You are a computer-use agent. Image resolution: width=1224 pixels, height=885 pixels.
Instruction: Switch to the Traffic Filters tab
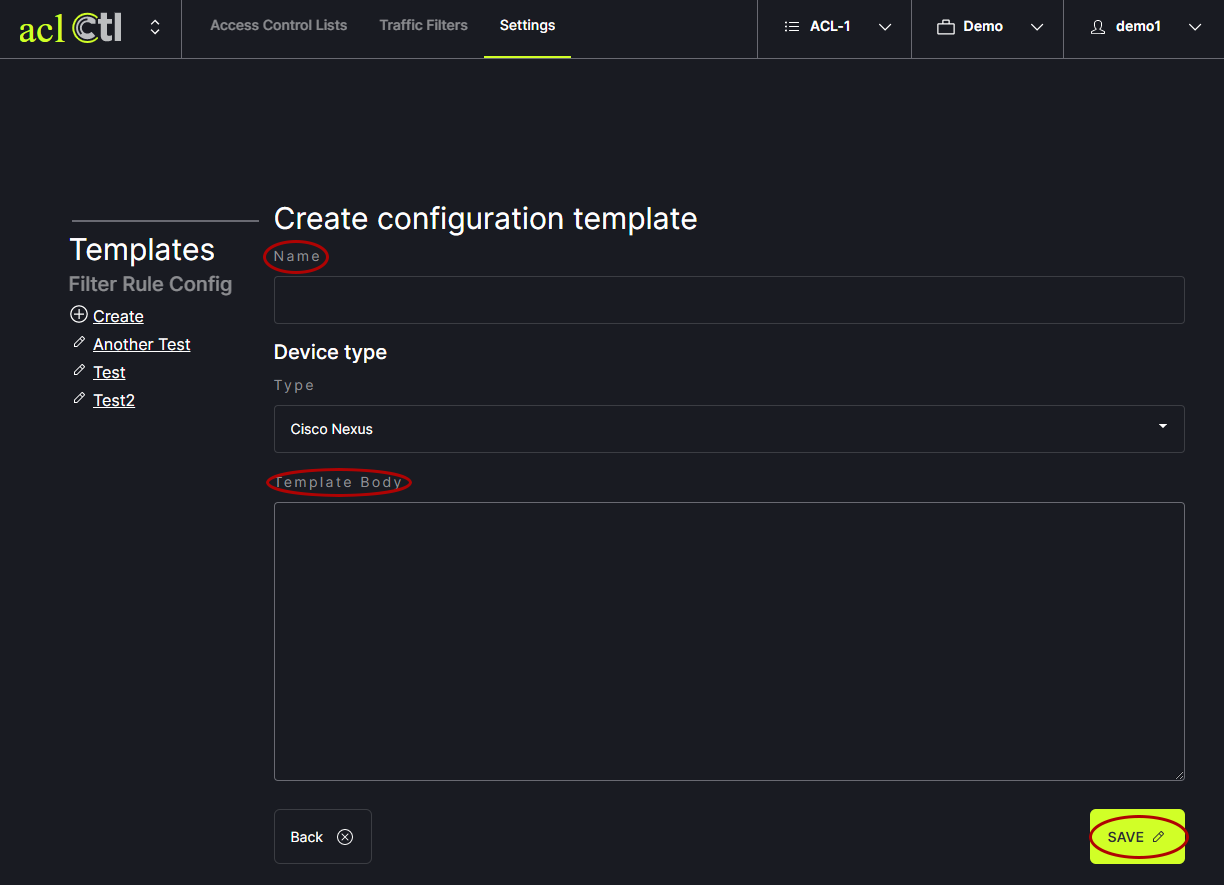click(x=423, y=26)
